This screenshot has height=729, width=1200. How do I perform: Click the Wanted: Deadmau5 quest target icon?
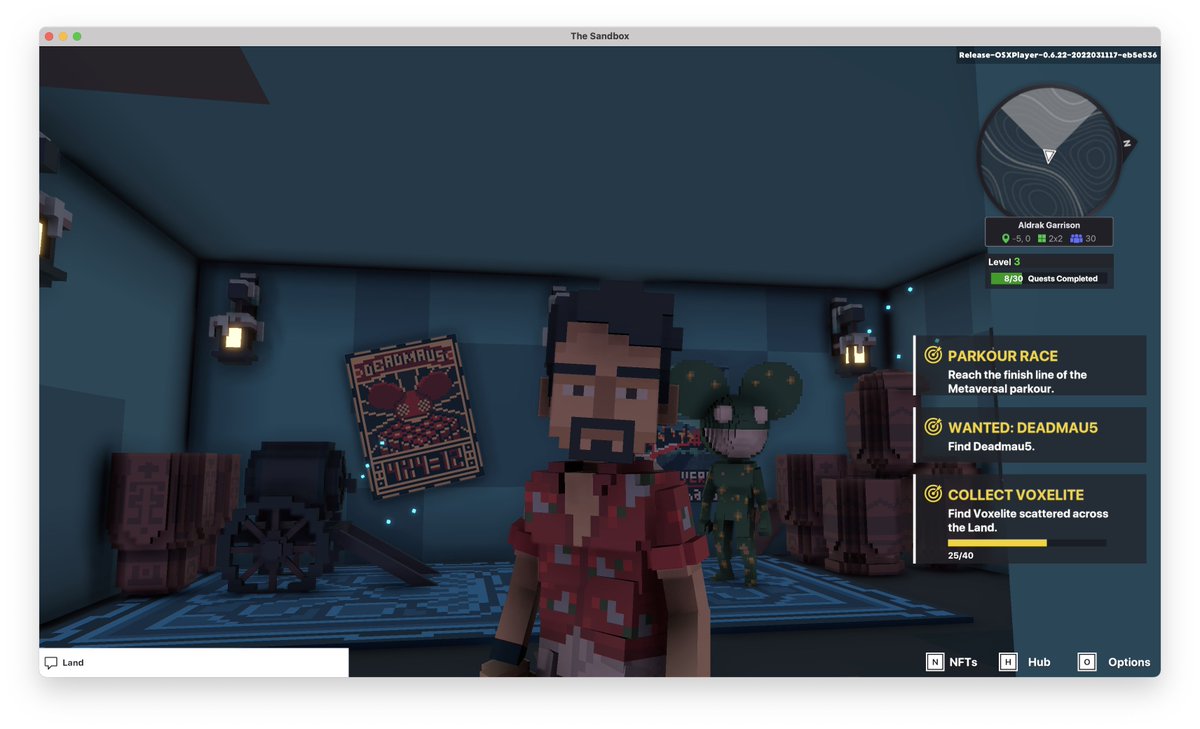(x=933, y=427)
